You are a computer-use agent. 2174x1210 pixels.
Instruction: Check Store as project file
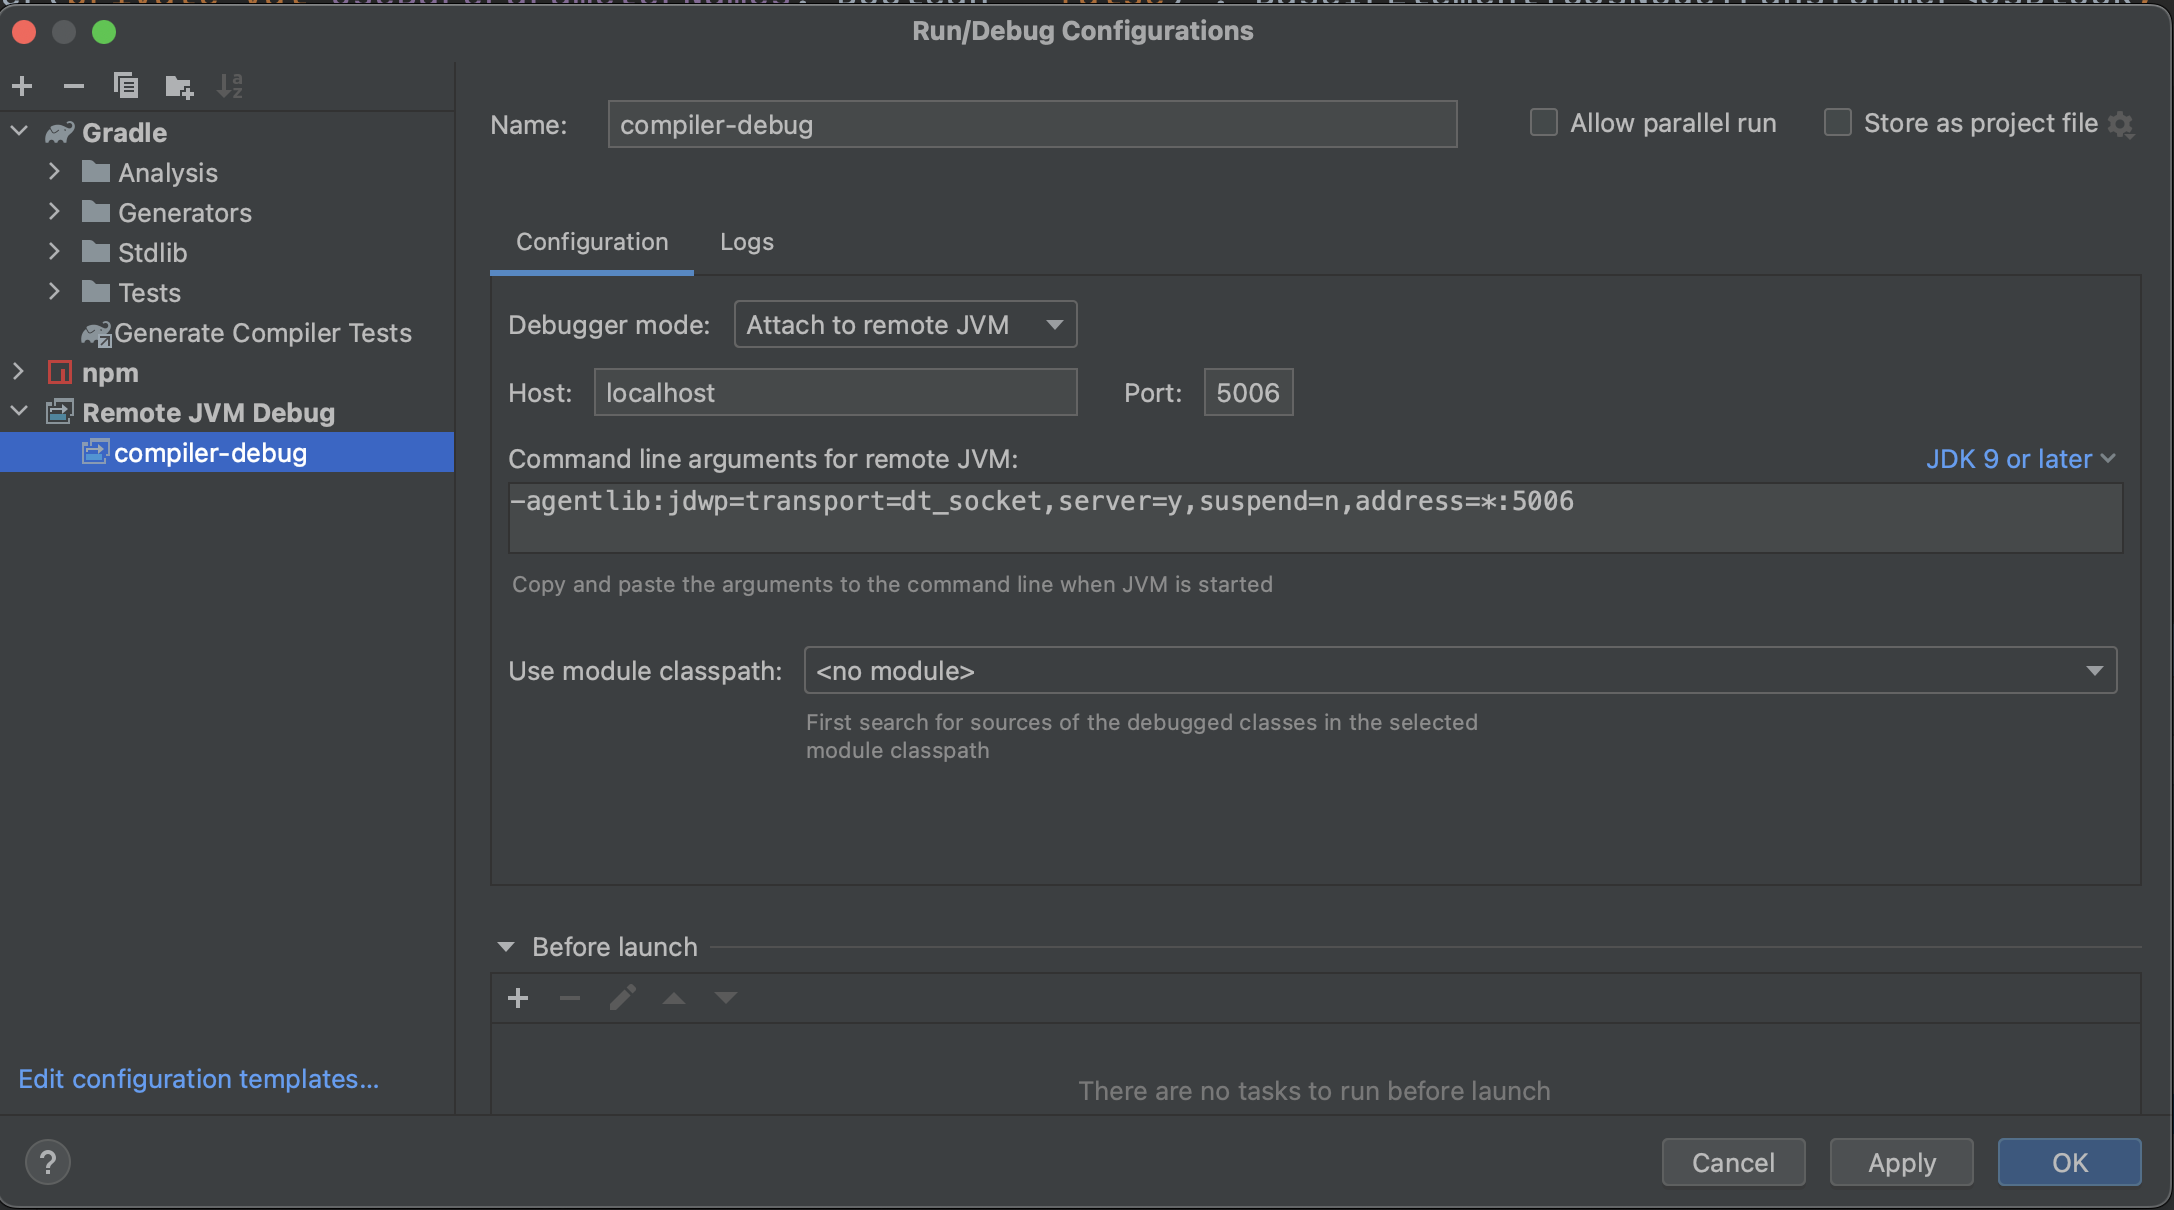point(1838,123)
